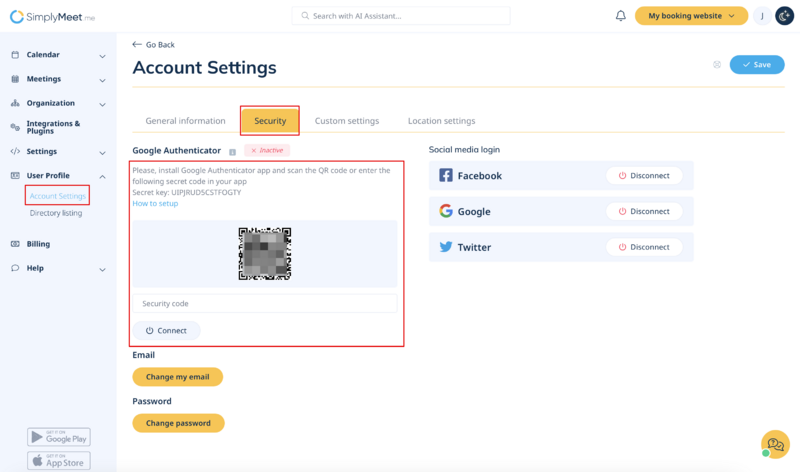
Task: Click the Security code input field
Action: click(265, 303)
